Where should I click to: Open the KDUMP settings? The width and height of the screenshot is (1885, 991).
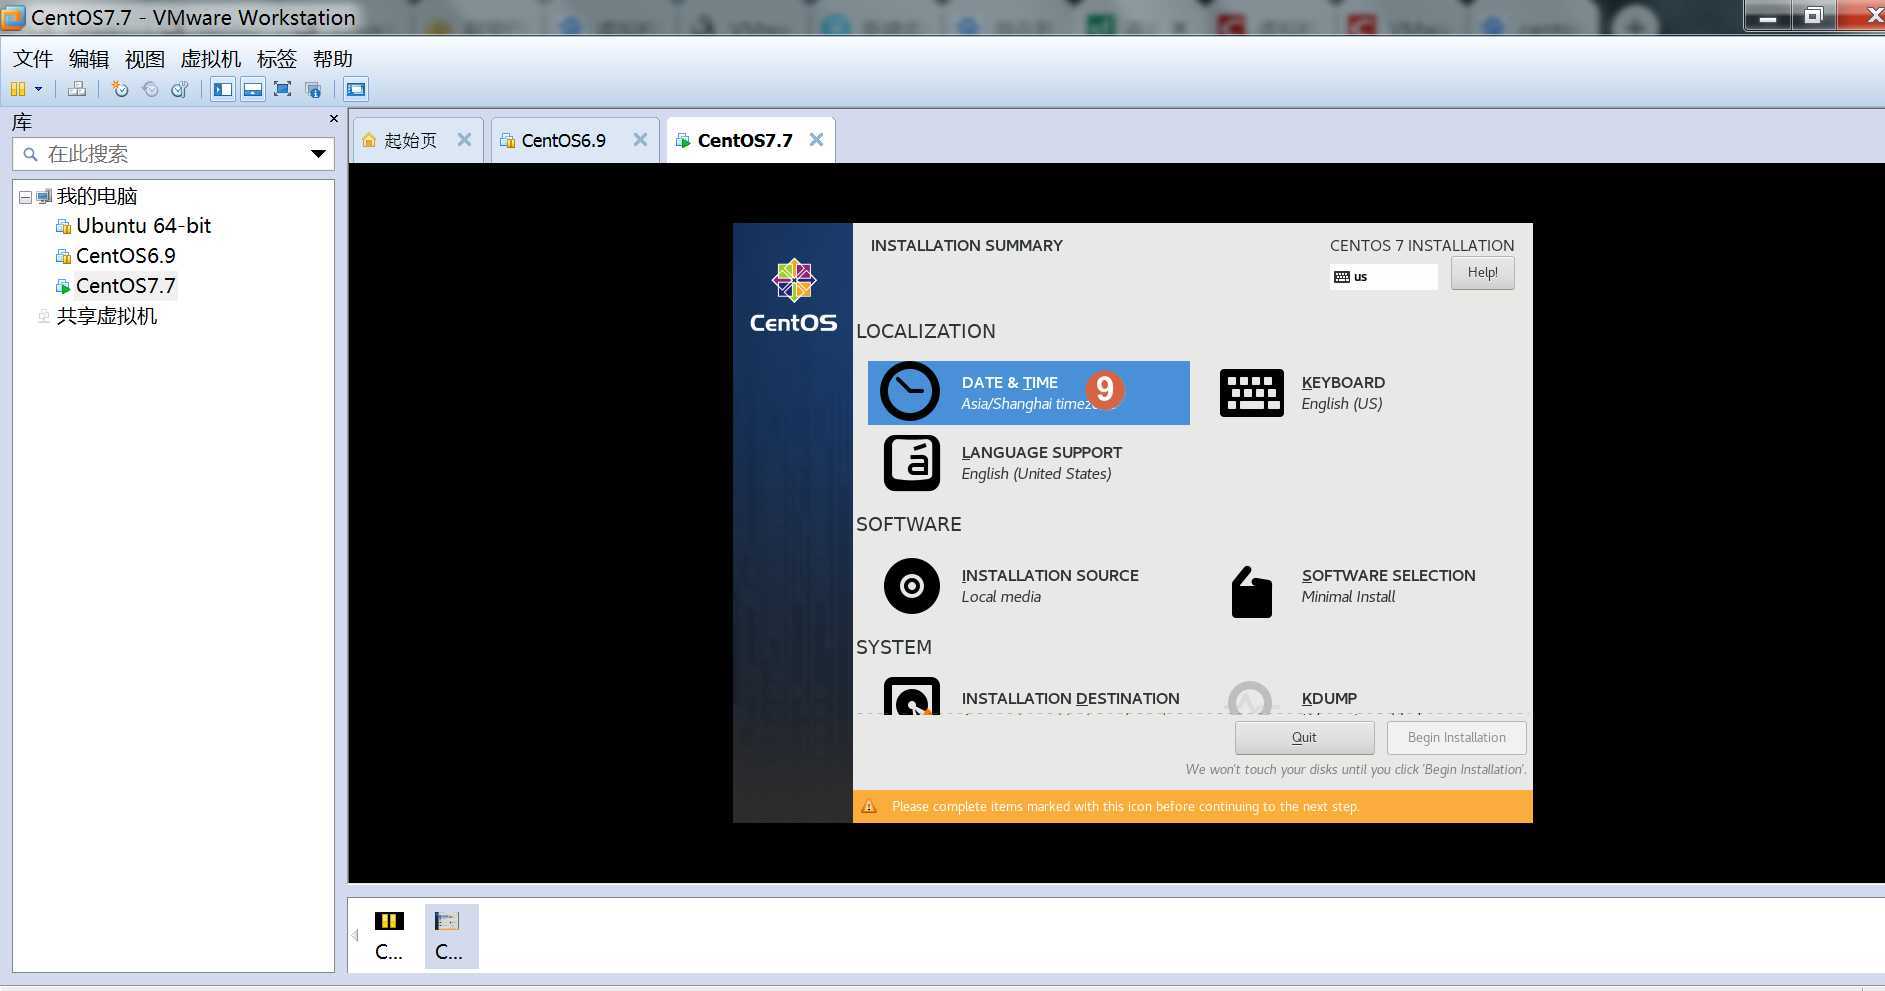tap(1329, 698)
